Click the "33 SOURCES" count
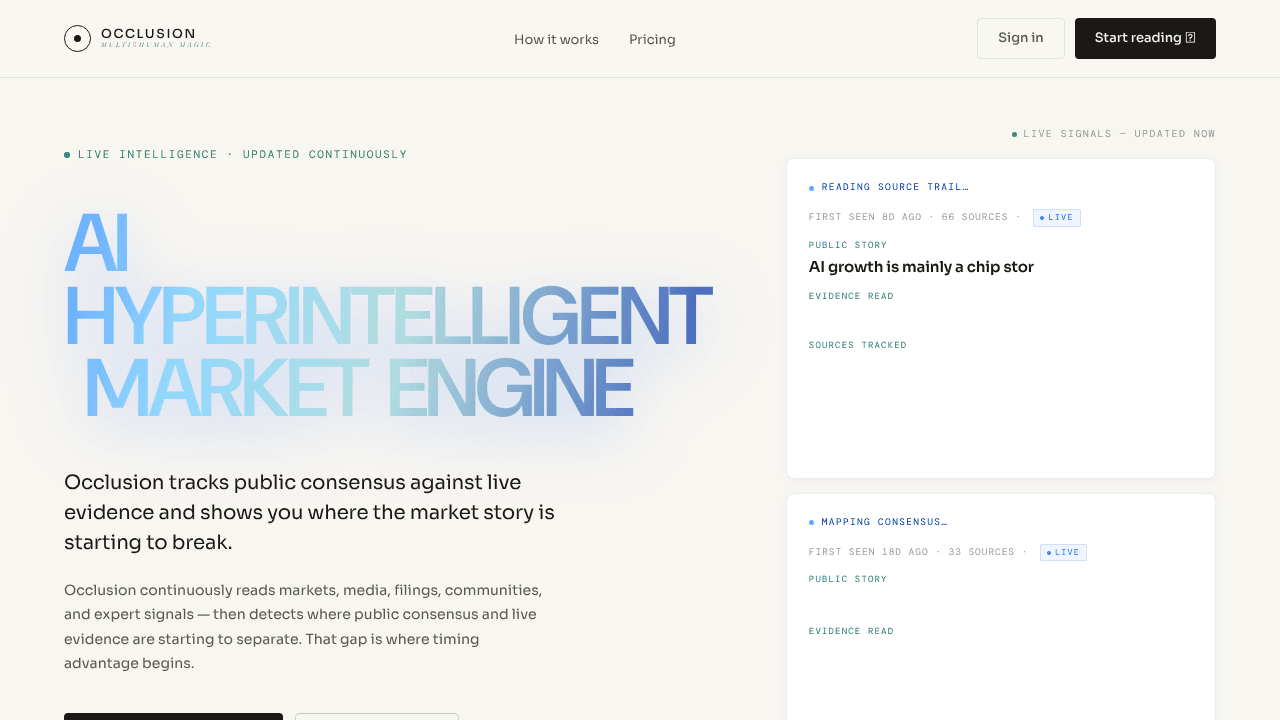The width and height of the screenshot is (1280, 720). tap(981, 552)
